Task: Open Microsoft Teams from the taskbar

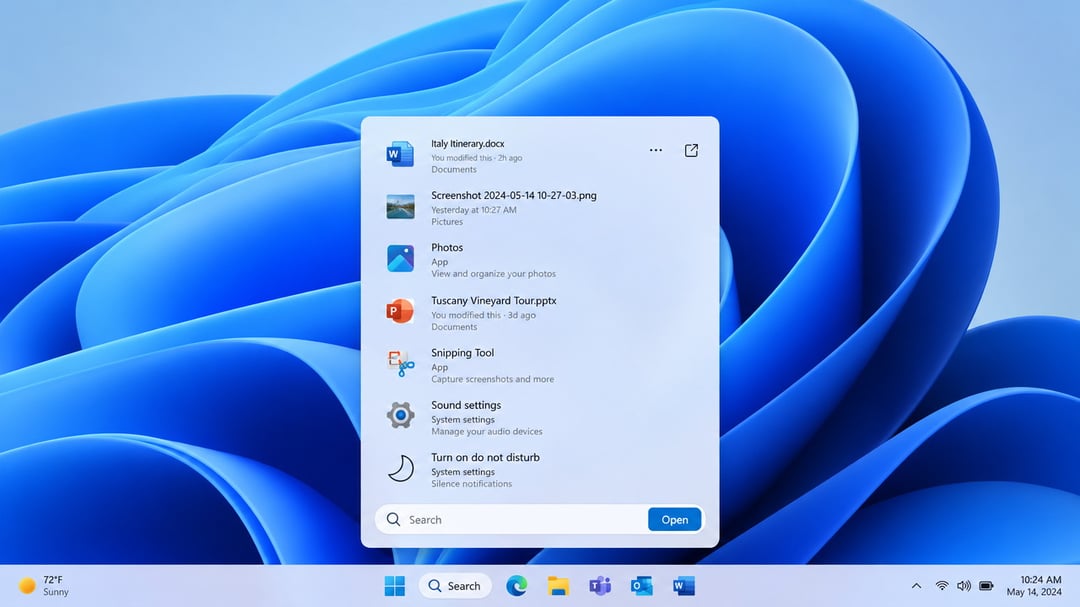Action: 600,586
